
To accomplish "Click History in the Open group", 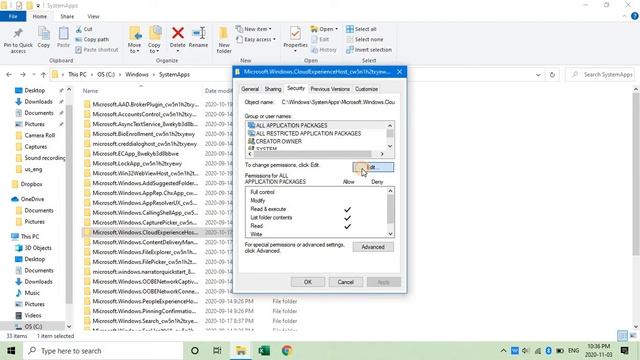I will coord(324,50).
